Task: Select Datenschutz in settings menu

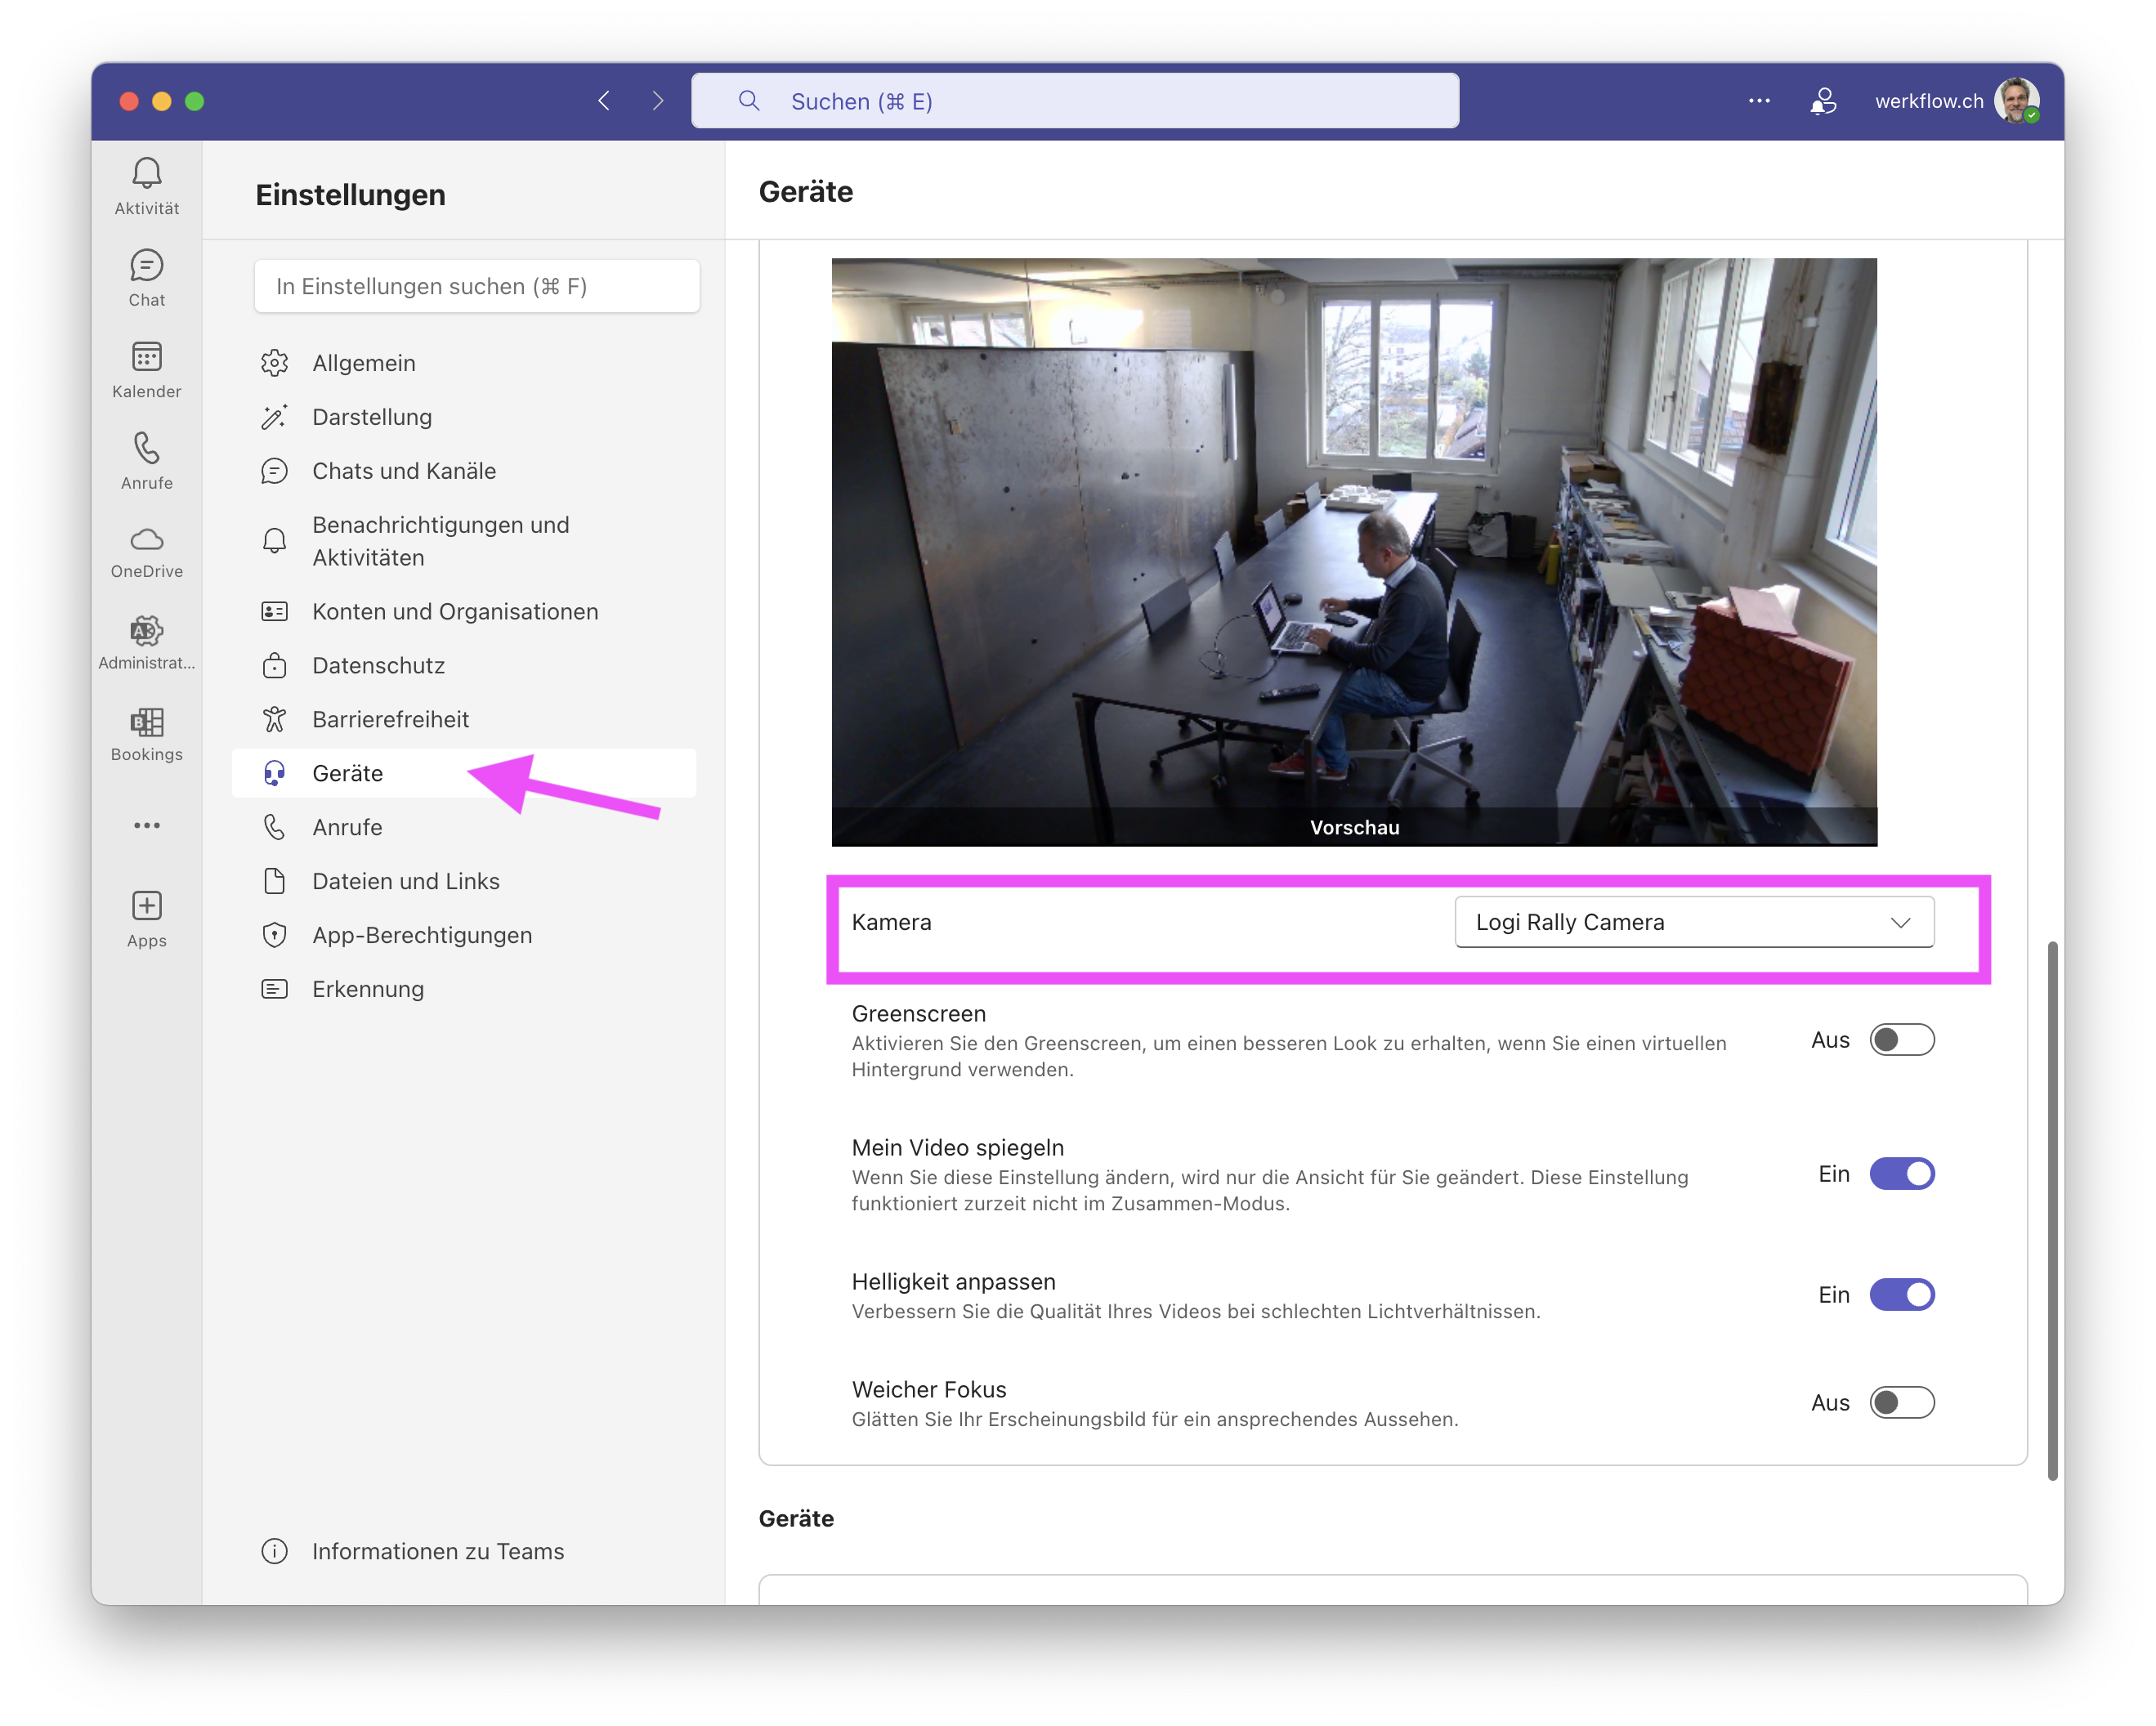Action: (378, 666)
